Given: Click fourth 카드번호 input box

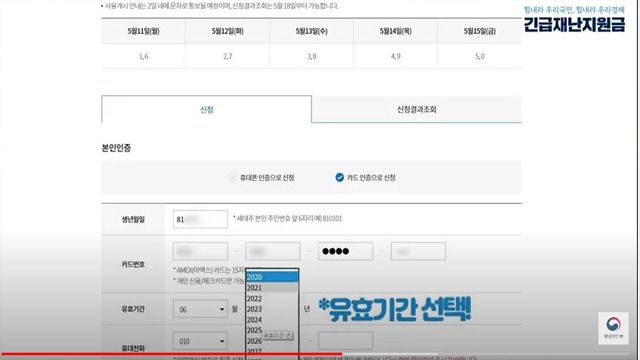Looking at the screenshot, I should [418, 251].
